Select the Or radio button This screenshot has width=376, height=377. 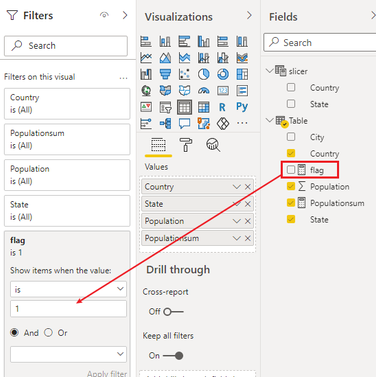pyautogui.click(x=48, y=332)
